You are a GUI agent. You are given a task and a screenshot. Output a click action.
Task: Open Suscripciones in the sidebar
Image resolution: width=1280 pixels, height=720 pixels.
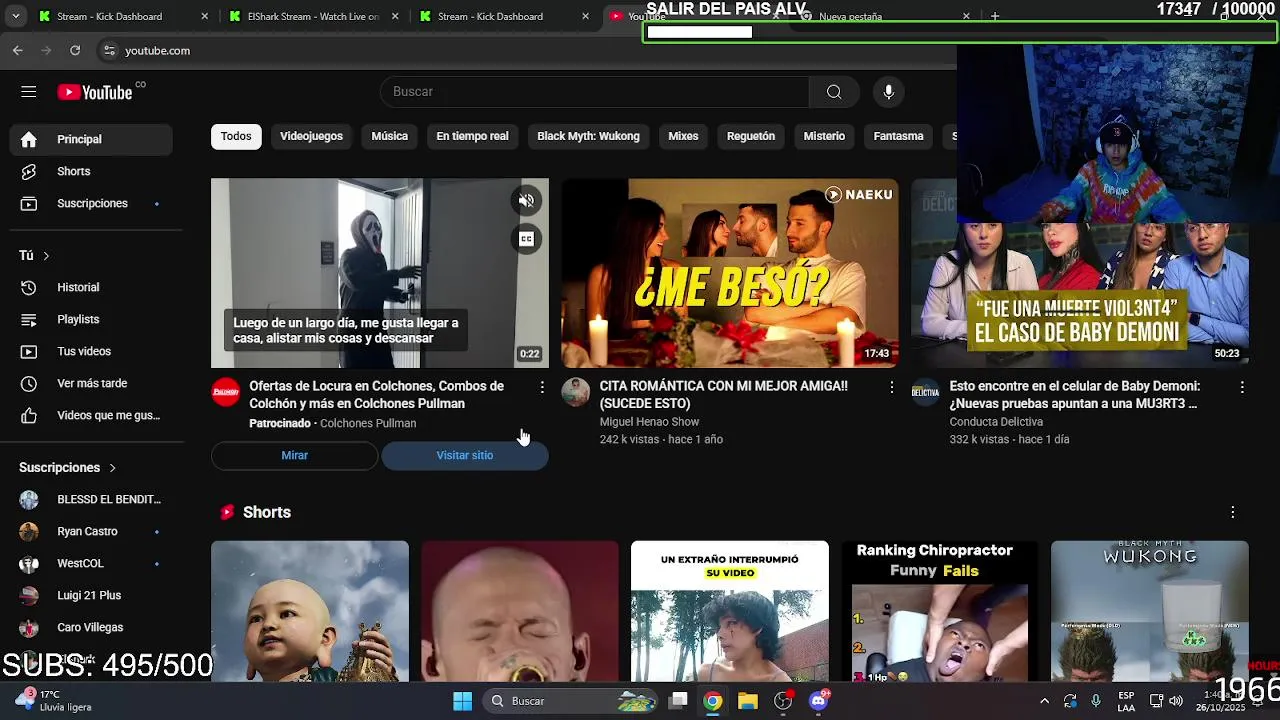(91, 203)
